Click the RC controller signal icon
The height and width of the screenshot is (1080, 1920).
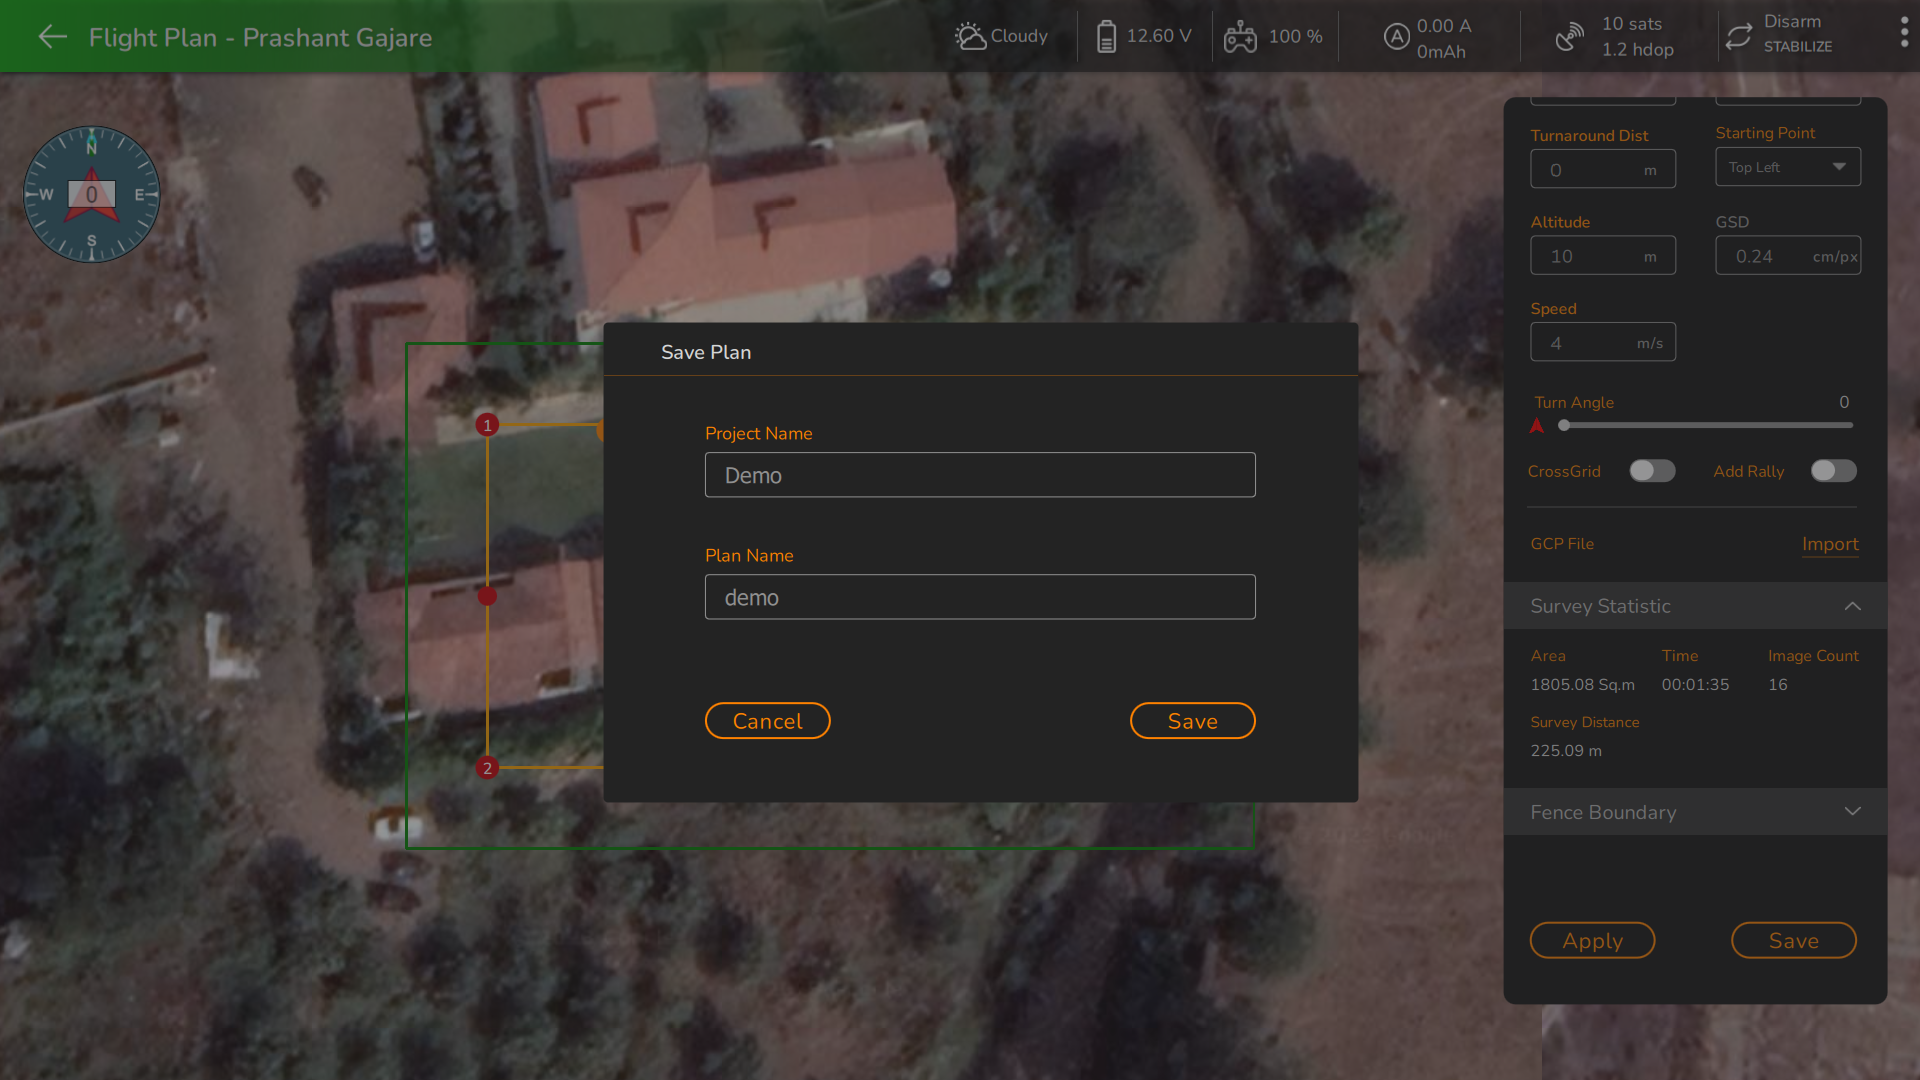pyautogui.click(x=1240, y=37)
